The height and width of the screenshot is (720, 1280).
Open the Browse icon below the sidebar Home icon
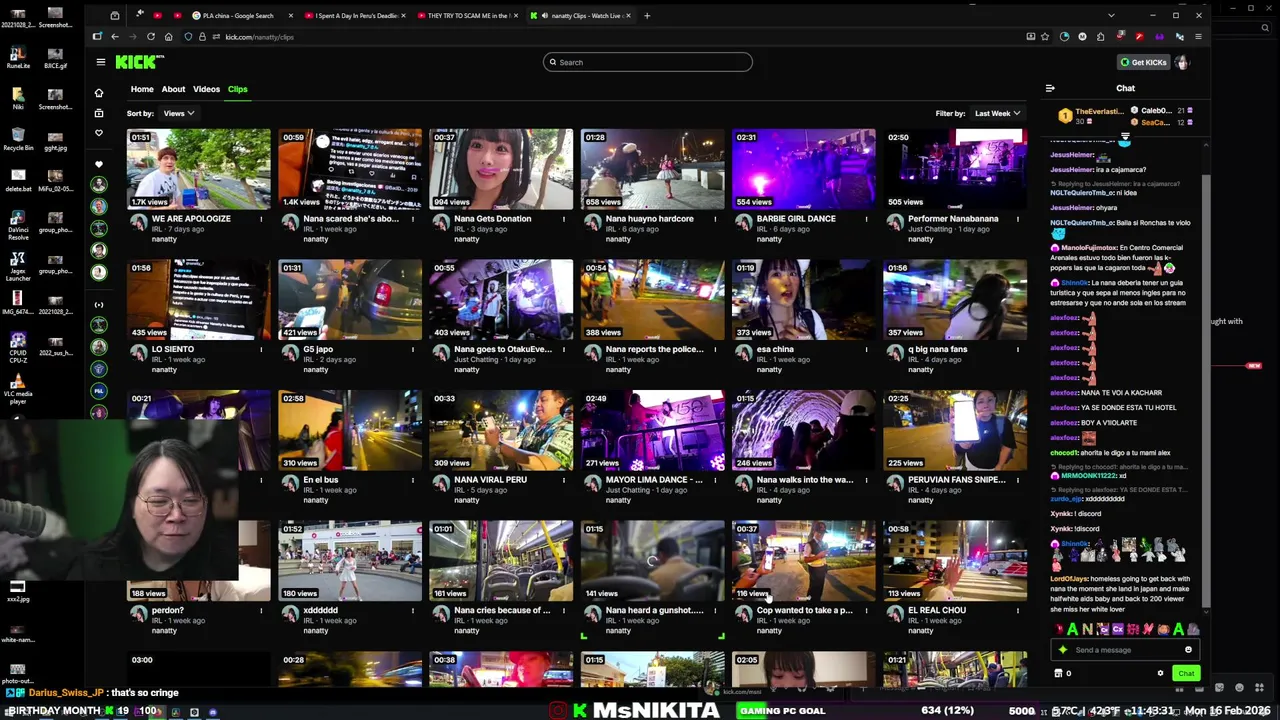[x=98, y=112]
